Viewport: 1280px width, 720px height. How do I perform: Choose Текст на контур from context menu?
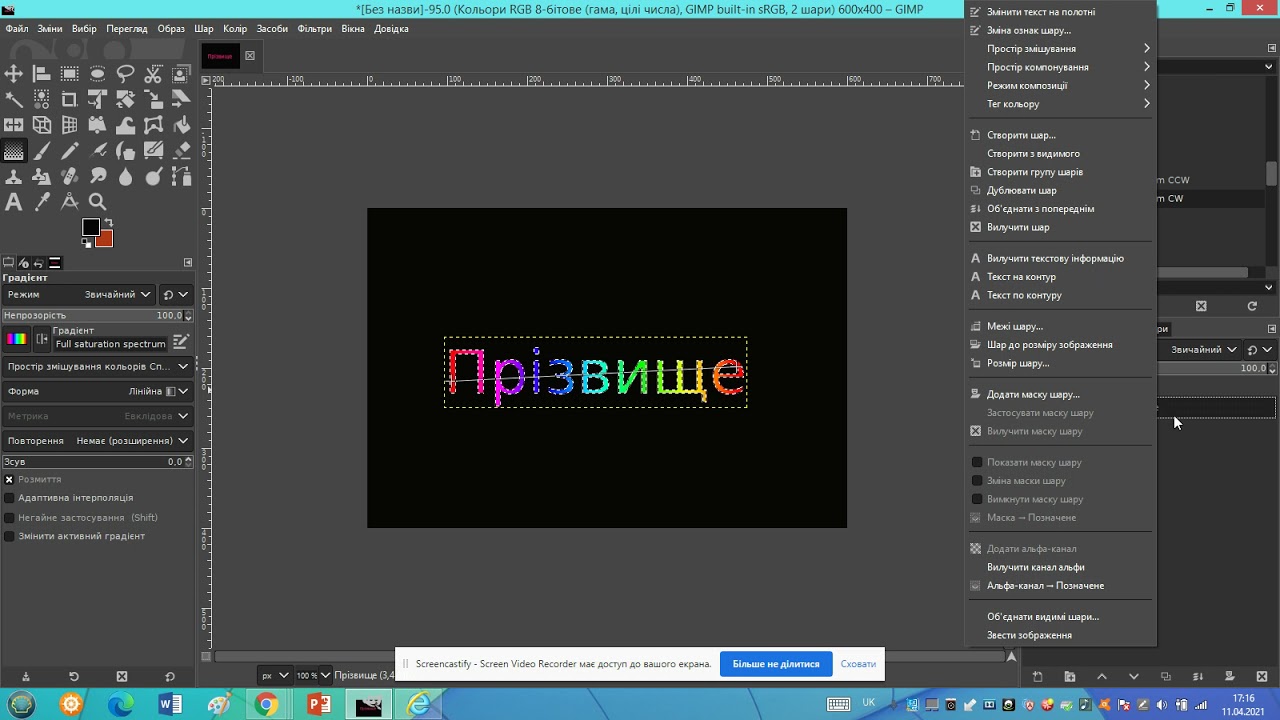point(1060,277)
